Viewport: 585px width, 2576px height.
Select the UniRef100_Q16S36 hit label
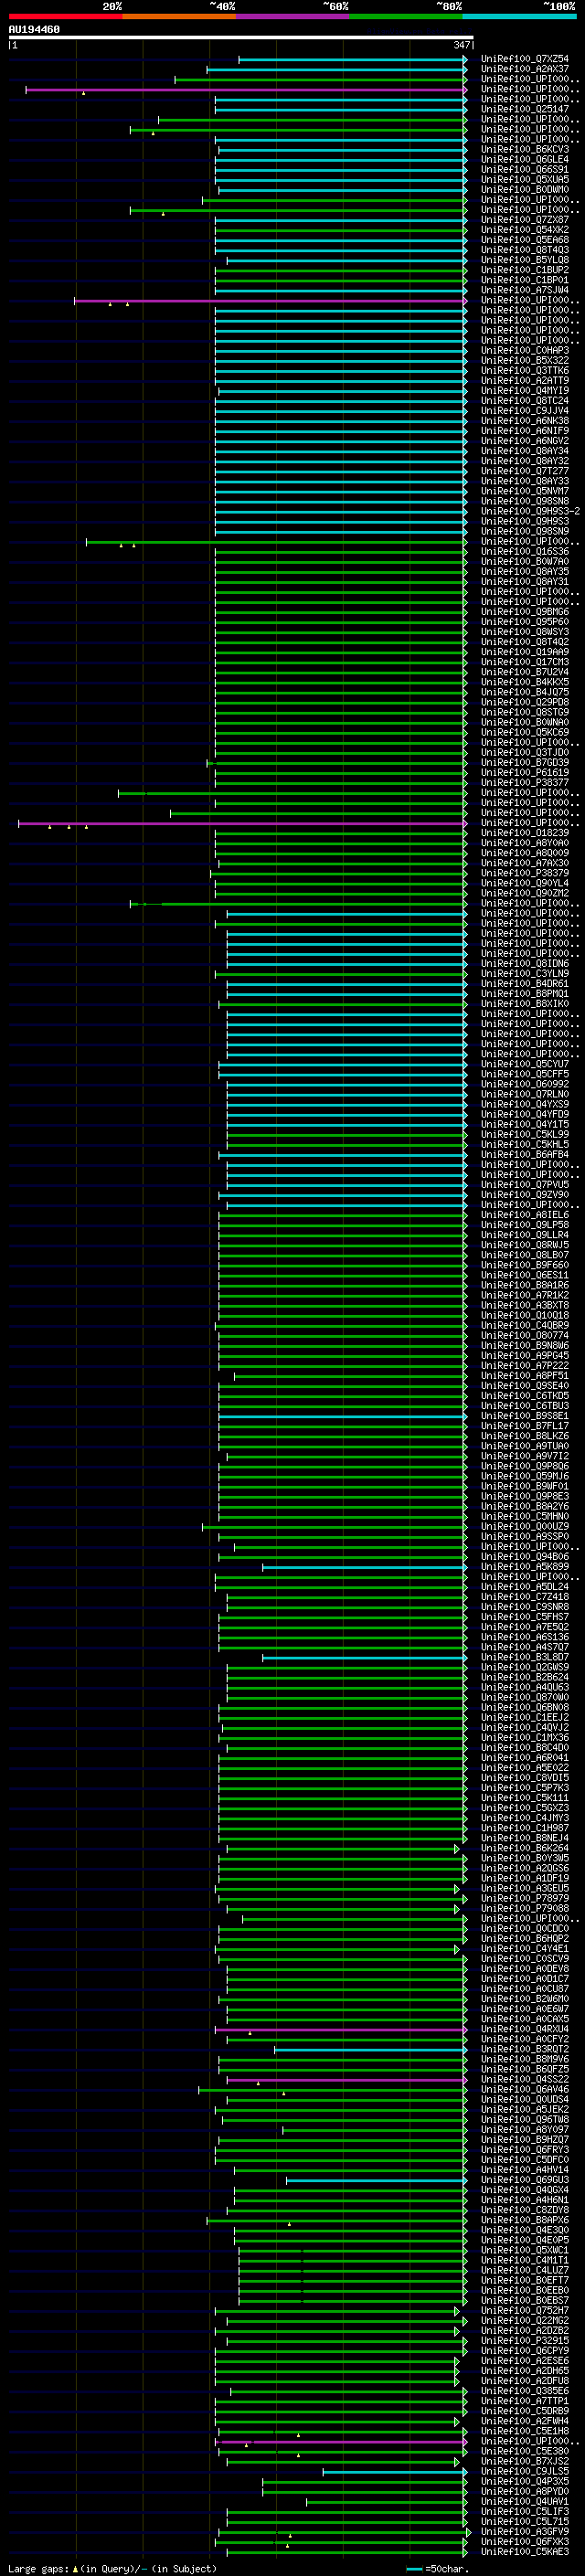[x=524, y=551]
